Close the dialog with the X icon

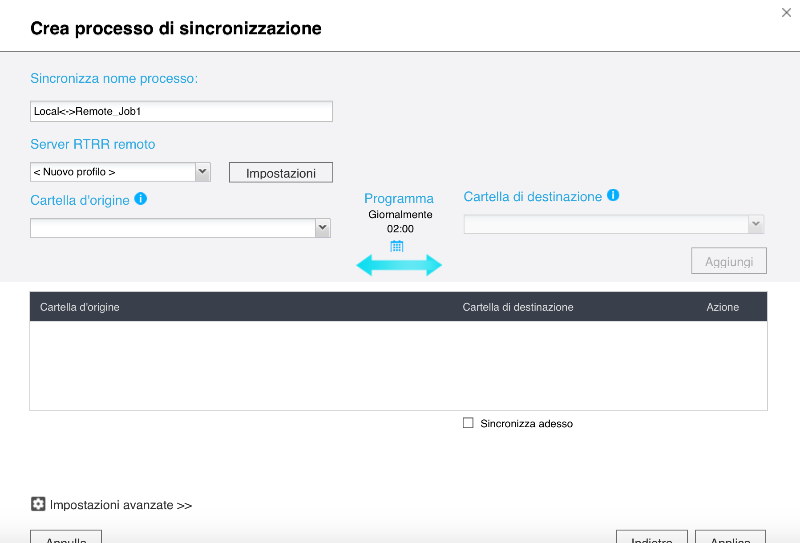[786, 12]
